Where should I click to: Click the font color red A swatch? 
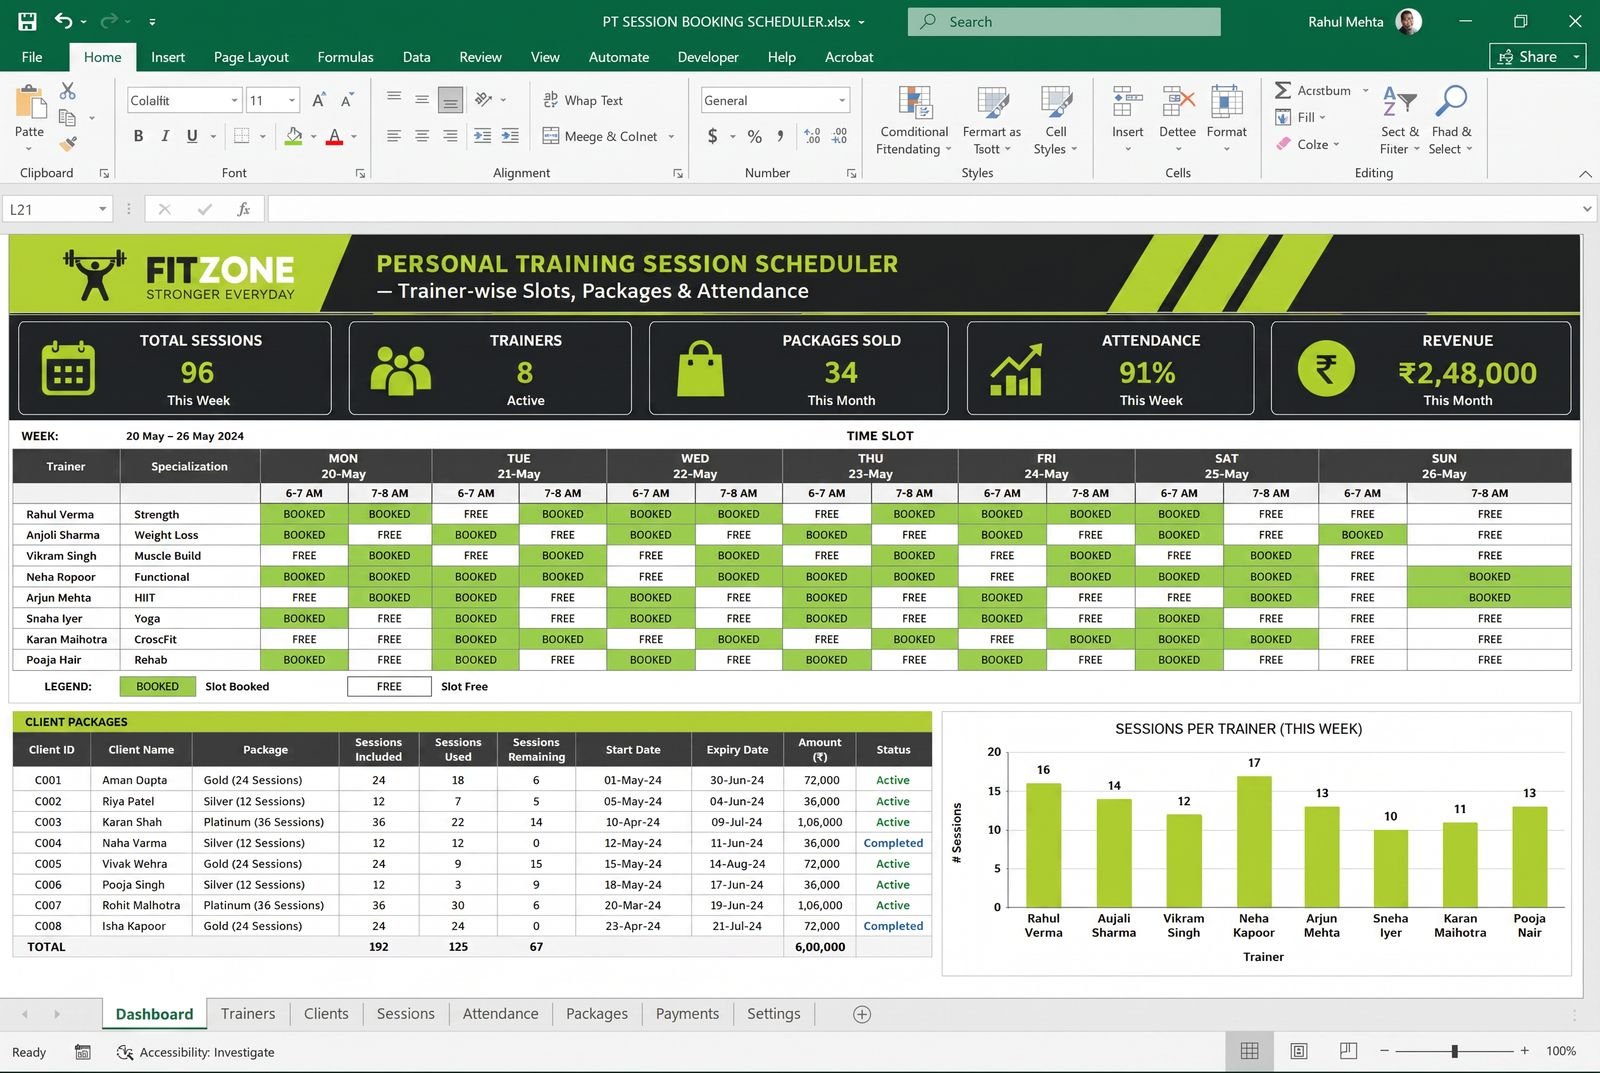(335, 136)
